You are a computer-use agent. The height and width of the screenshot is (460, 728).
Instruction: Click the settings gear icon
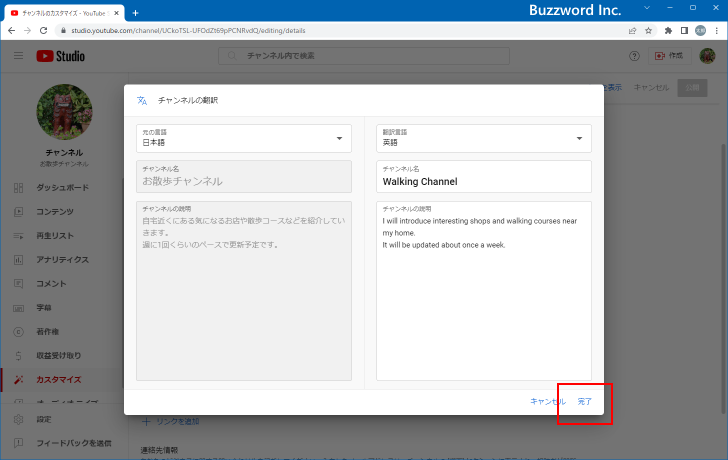[19, 420]
